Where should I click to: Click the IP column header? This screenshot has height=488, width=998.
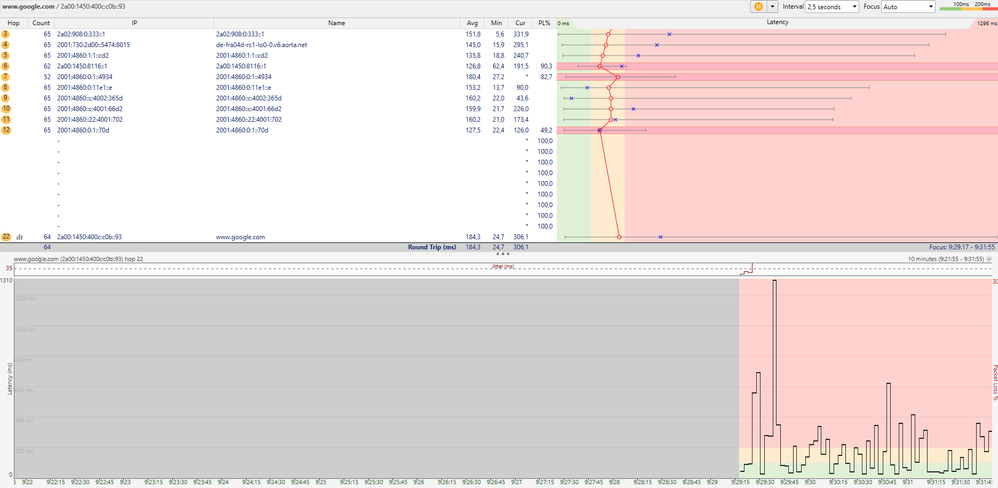(134, 23)
